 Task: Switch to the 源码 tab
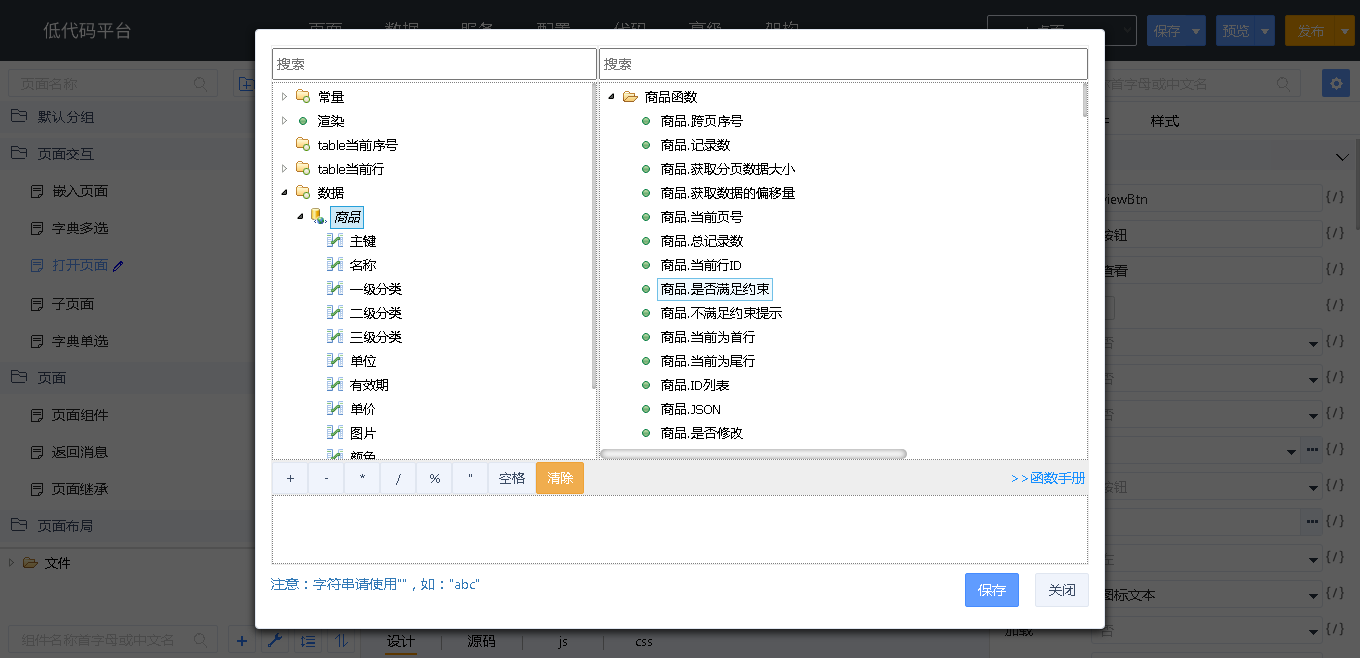coord(481,641)
